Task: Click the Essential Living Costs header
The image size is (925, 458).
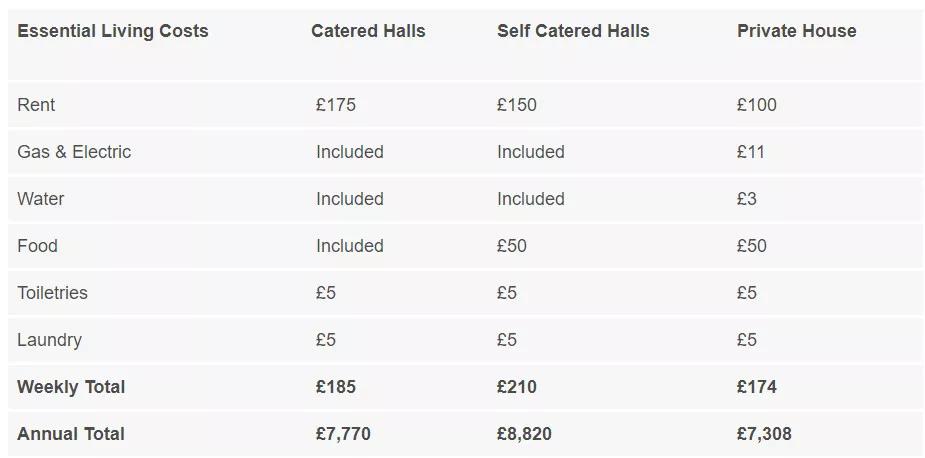Action: [113, 31]
